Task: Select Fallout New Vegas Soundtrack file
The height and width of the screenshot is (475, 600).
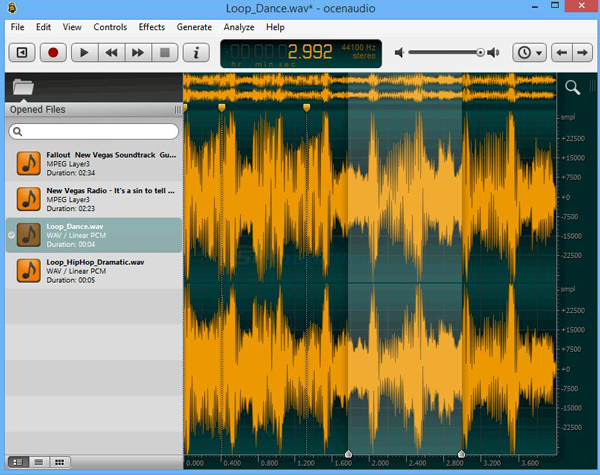Action: click(93, 163)
